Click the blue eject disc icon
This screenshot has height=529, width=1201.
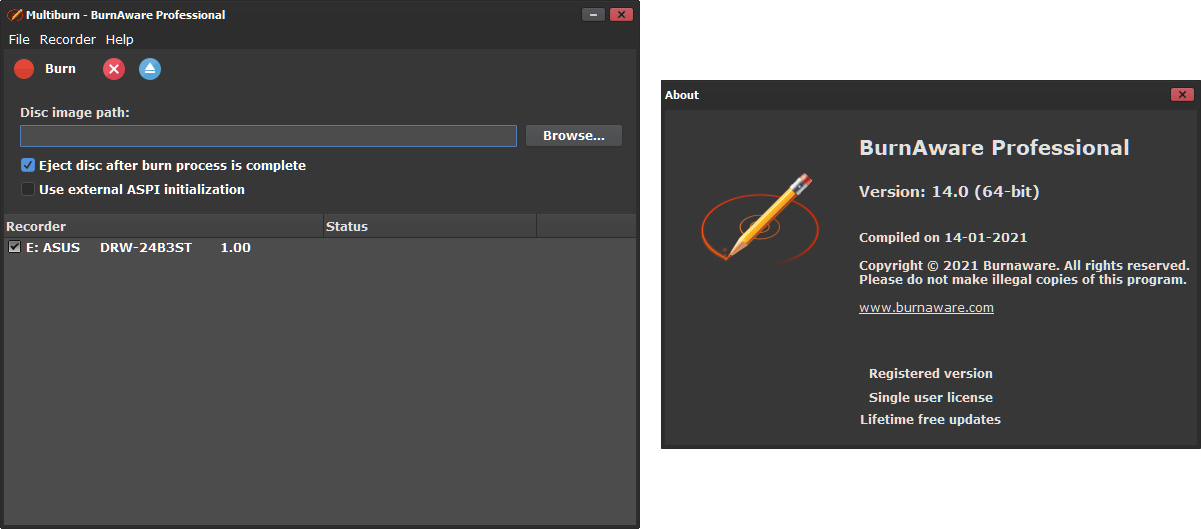[150, 69]
